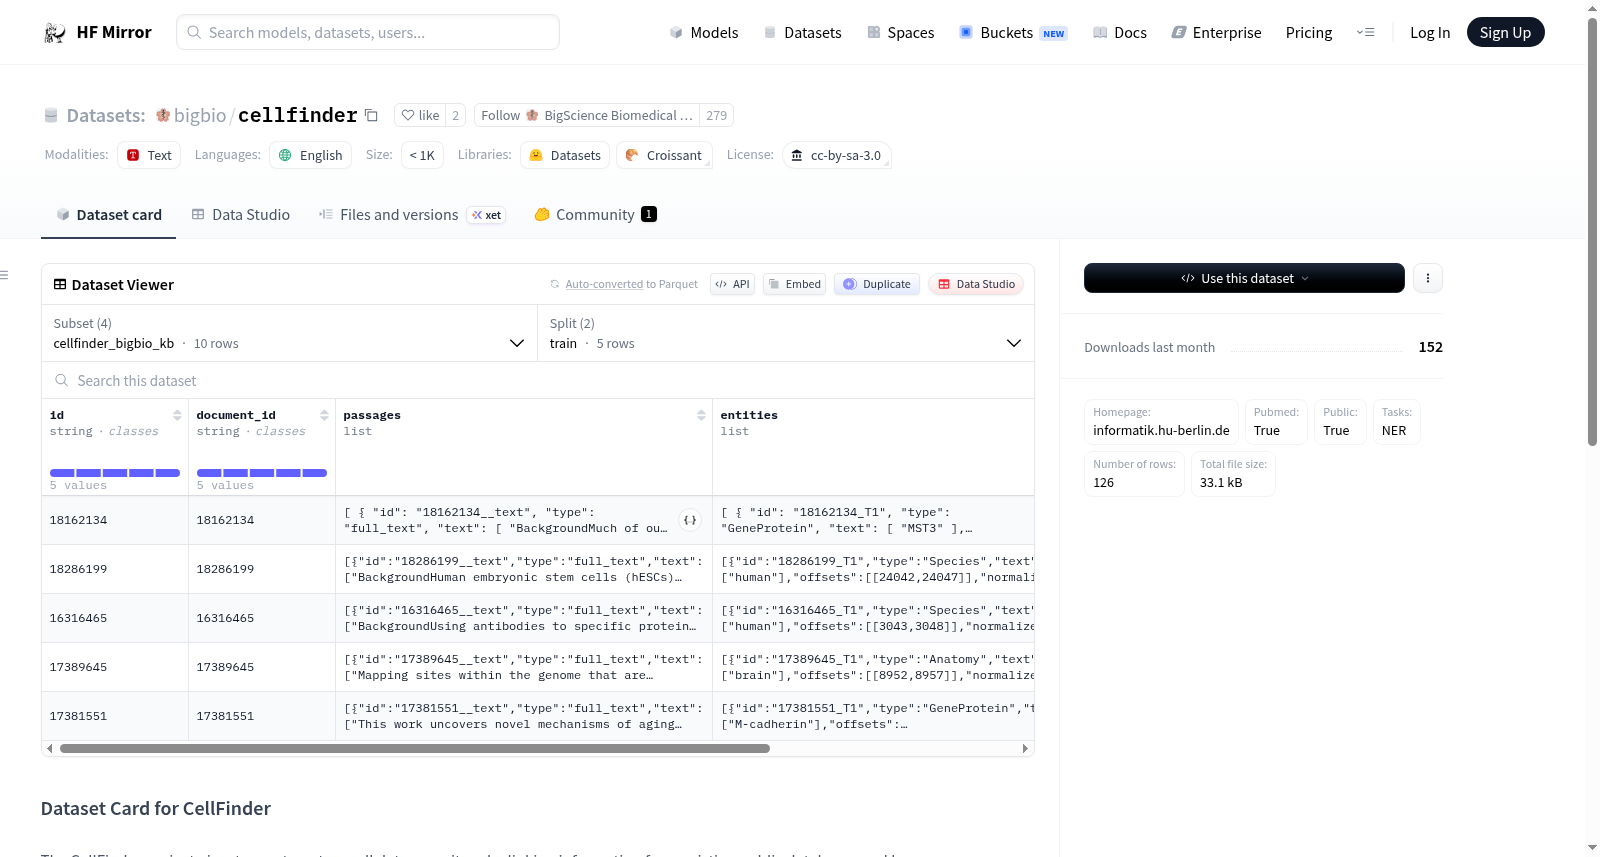Go to Spaces

[x=901, y=33]
